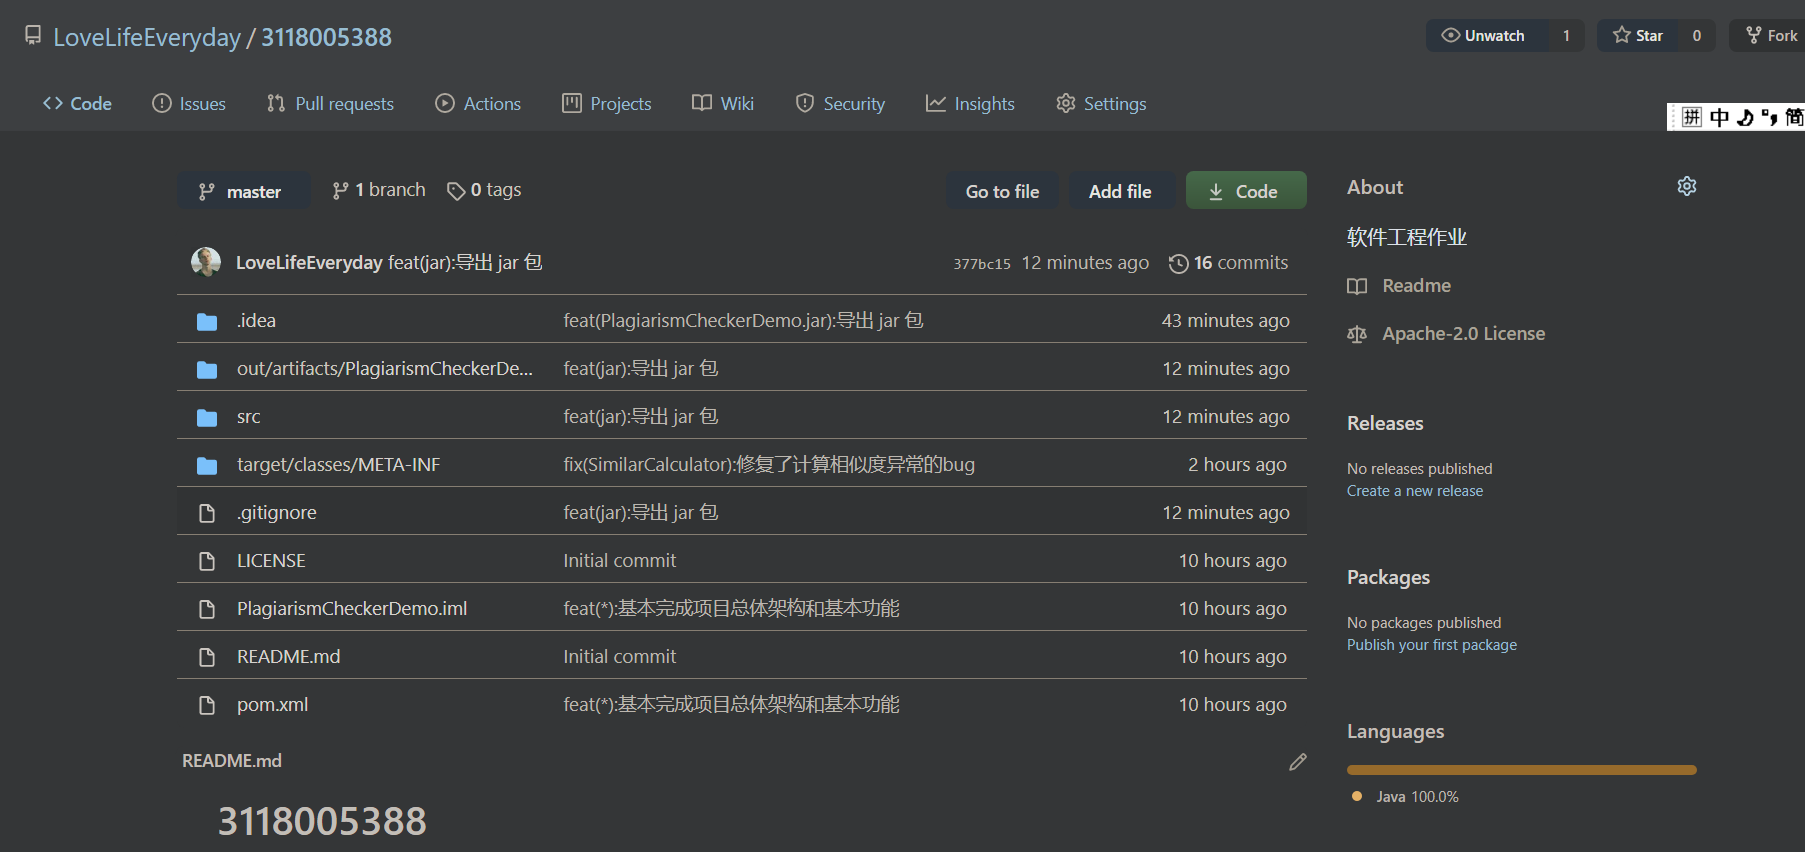Click the PlagiarismCheckerDemo.iml file icon
The height and width of the screenshot is (852, 1805).
[207, 609]
